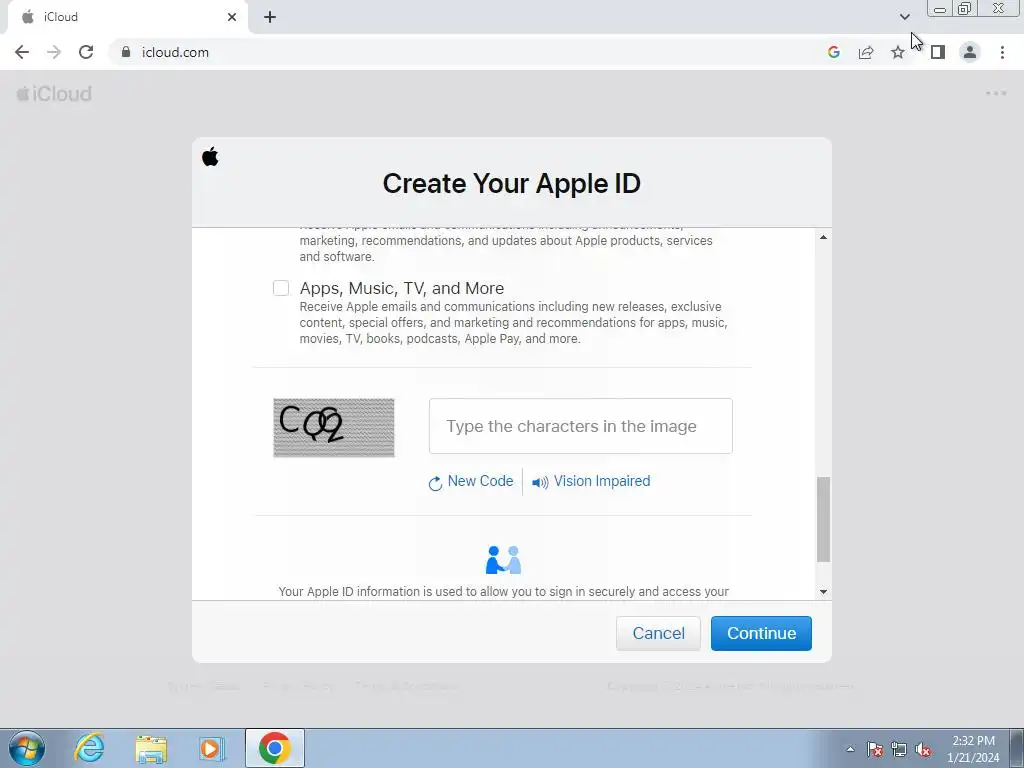Click the captcha image
The width and height of the screenshot is (1024, 768).
point(334,427)
